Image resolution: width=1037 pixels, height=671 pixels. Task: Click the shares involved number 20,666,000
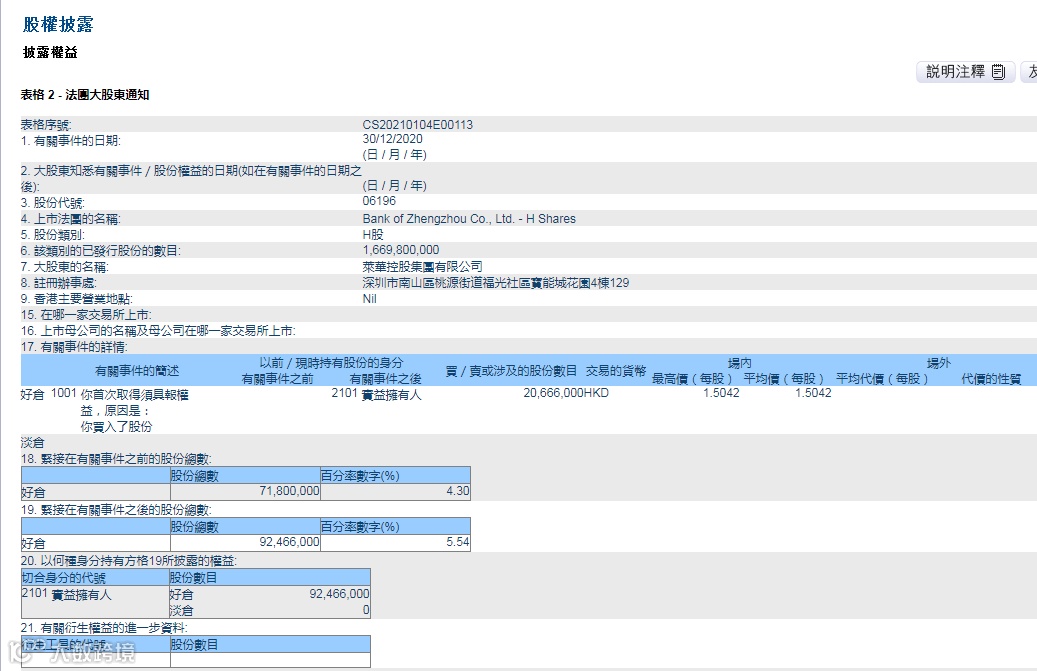pos(553,393)
